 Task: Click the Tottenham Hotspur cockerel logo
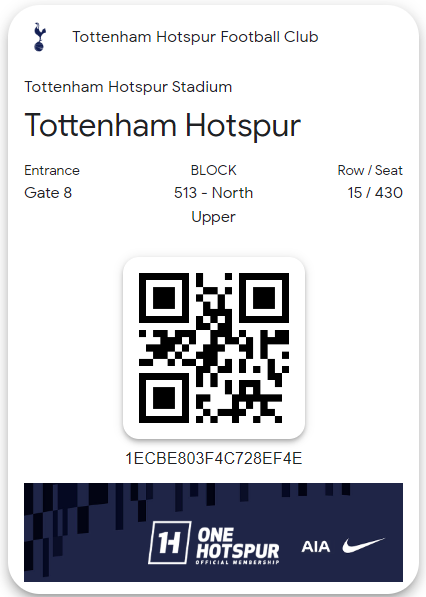(x=40, y=37)
